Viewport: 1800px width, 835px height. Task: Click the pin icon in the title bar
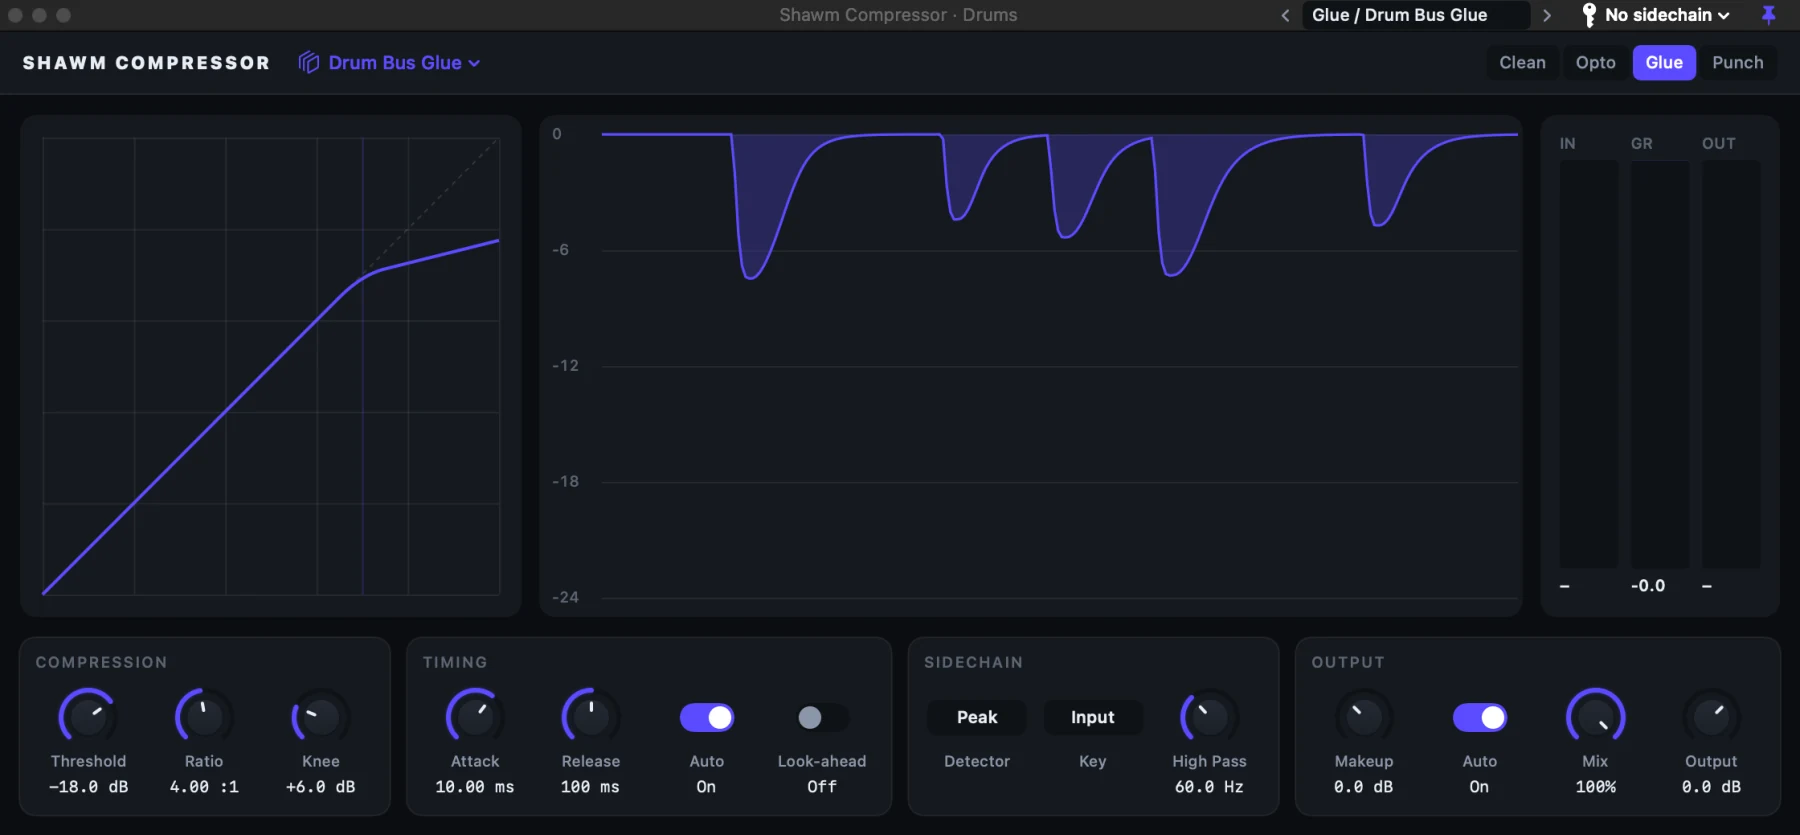(1768, 15)
